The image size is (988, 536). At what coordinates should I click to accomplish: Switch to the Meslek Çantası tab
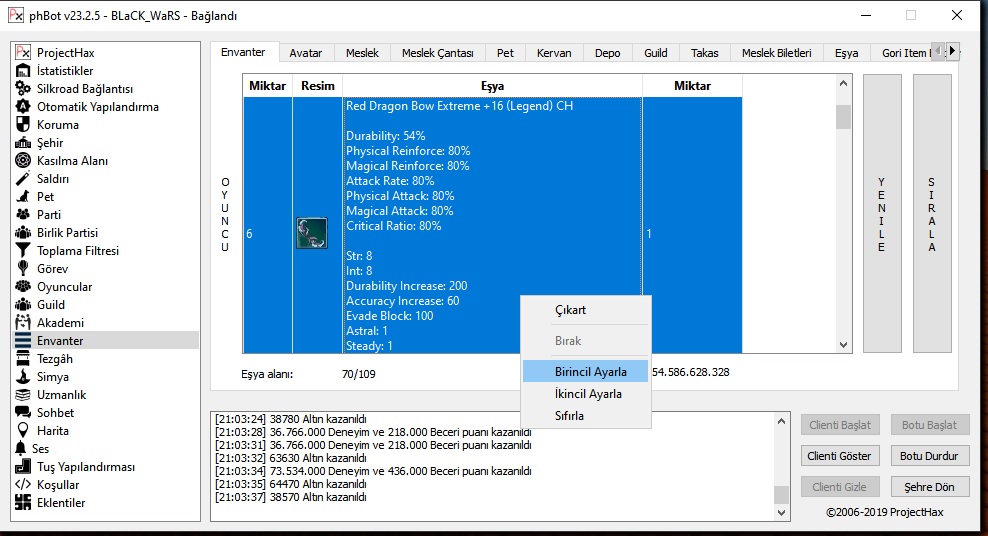coord(437,53)
